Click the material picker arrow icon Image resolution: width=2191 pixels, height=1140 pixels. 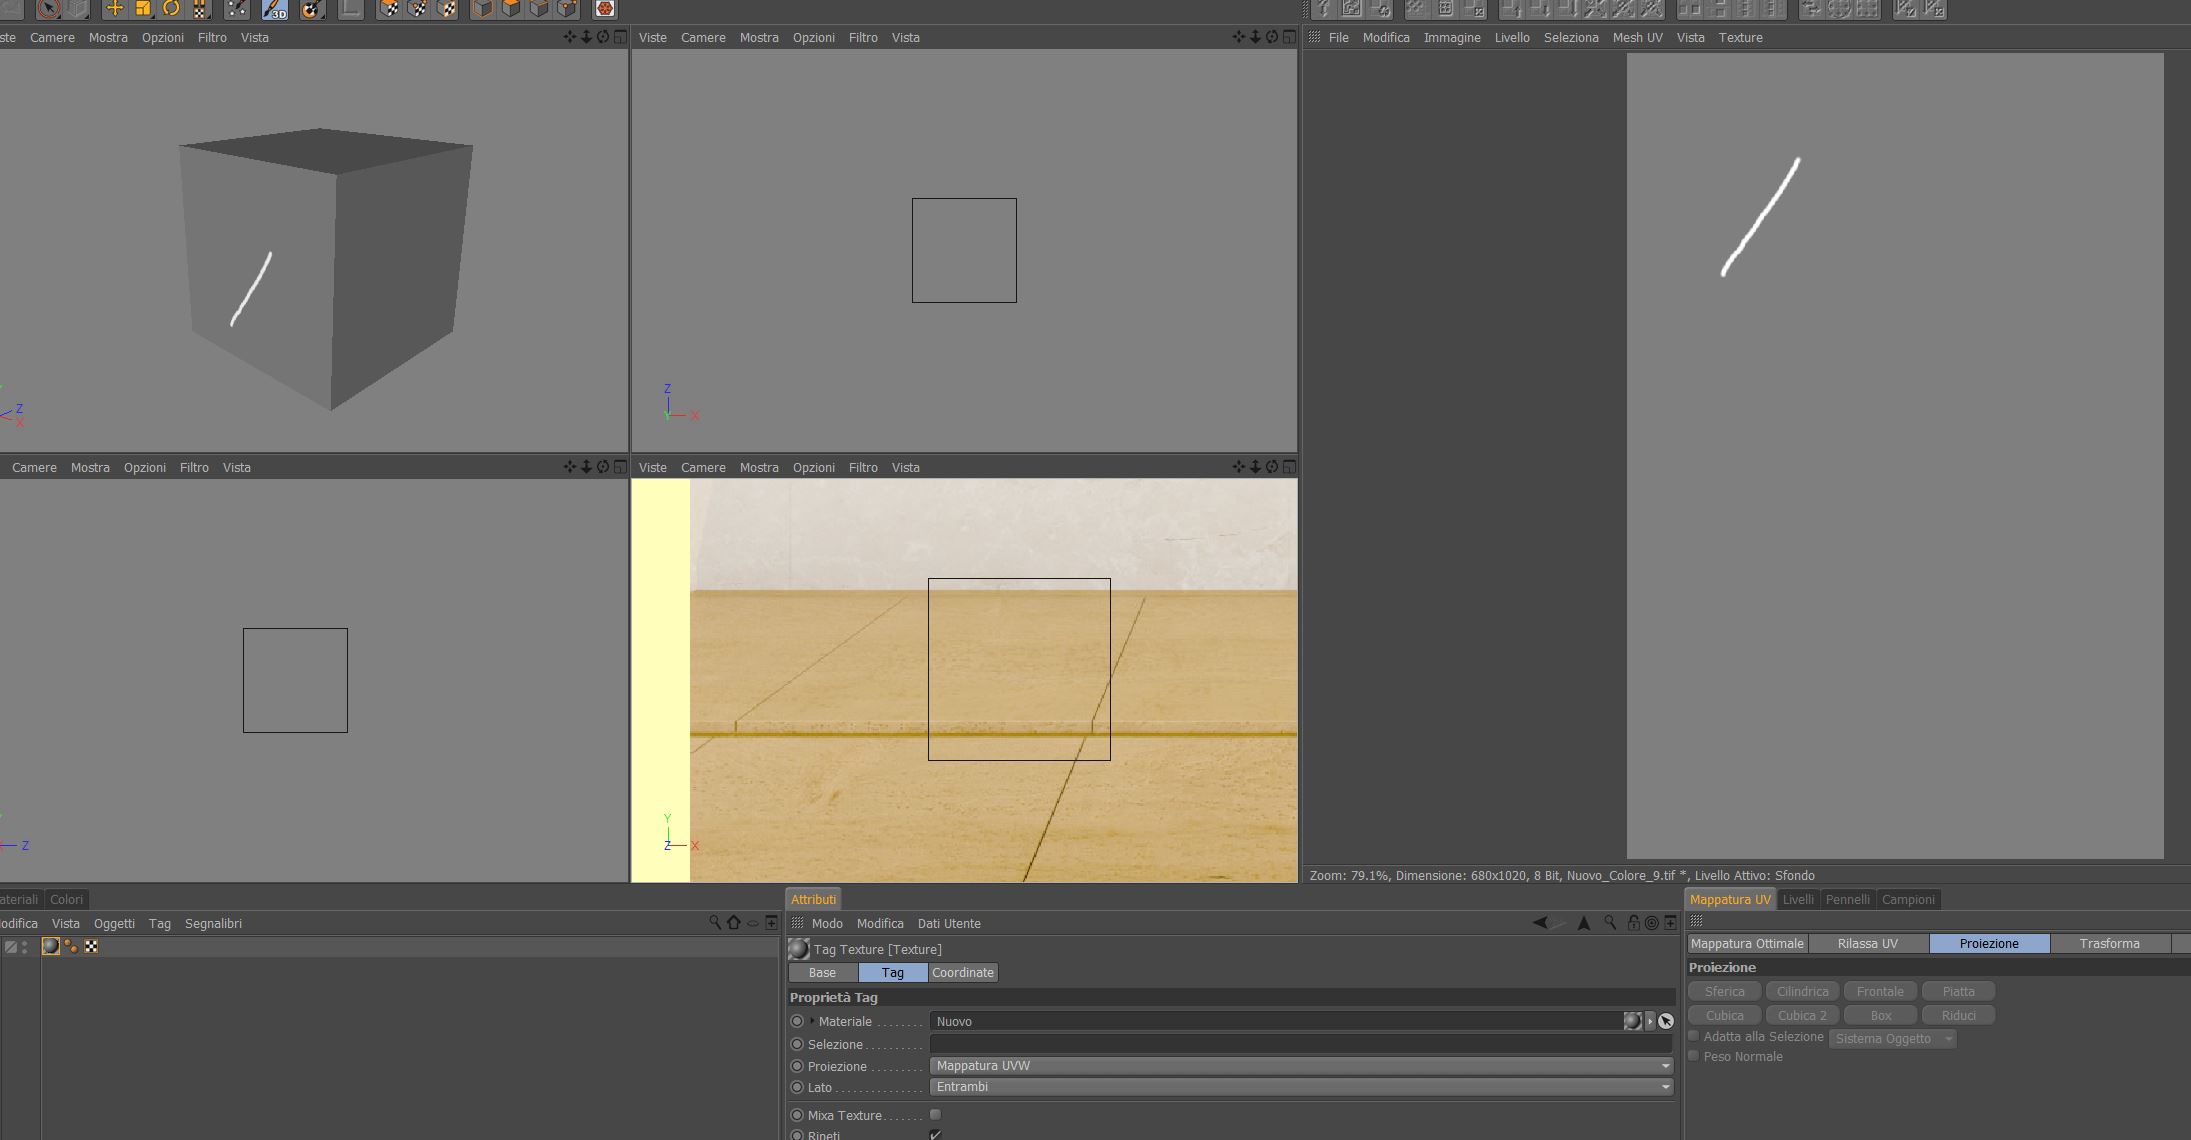1666,1021
